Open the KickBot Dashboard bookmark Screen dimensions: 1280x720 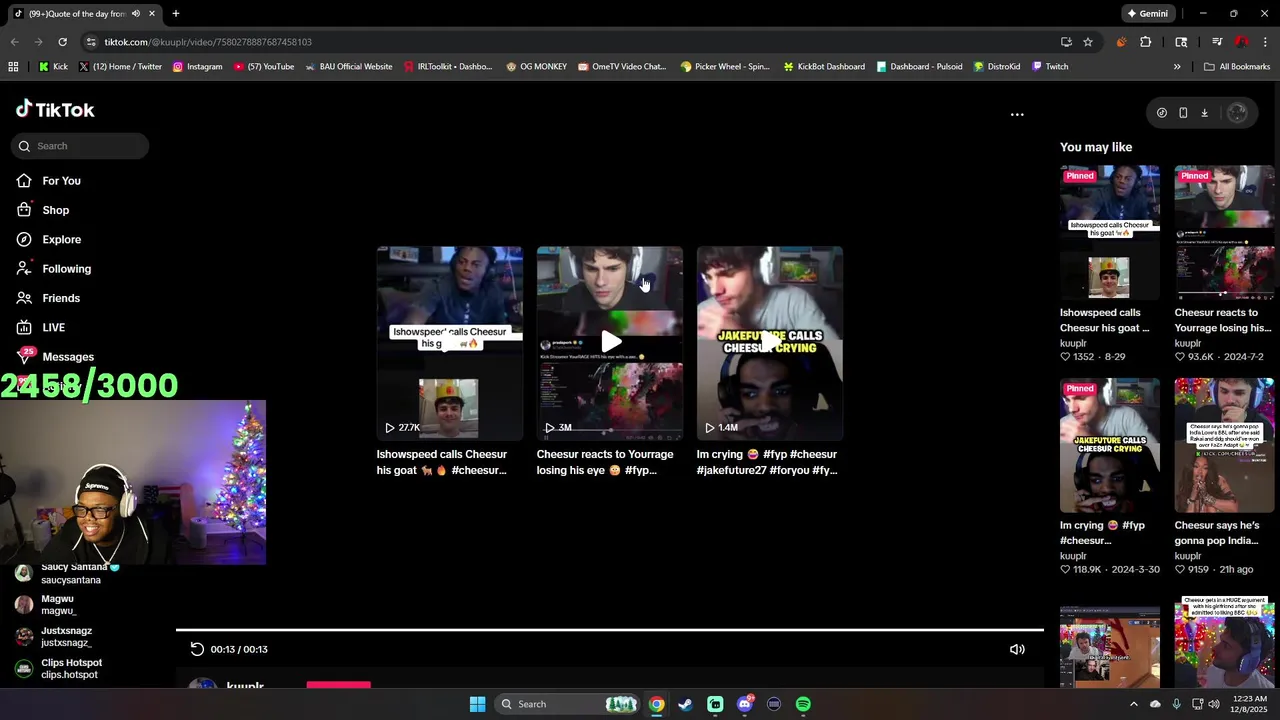(823, 67)
